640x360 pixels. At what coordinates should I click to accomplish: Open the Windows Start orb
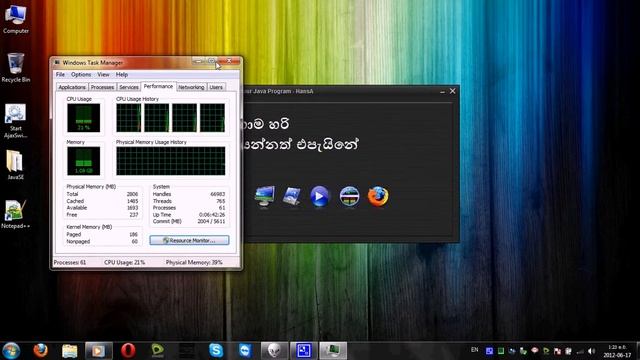tap(11, 351)
